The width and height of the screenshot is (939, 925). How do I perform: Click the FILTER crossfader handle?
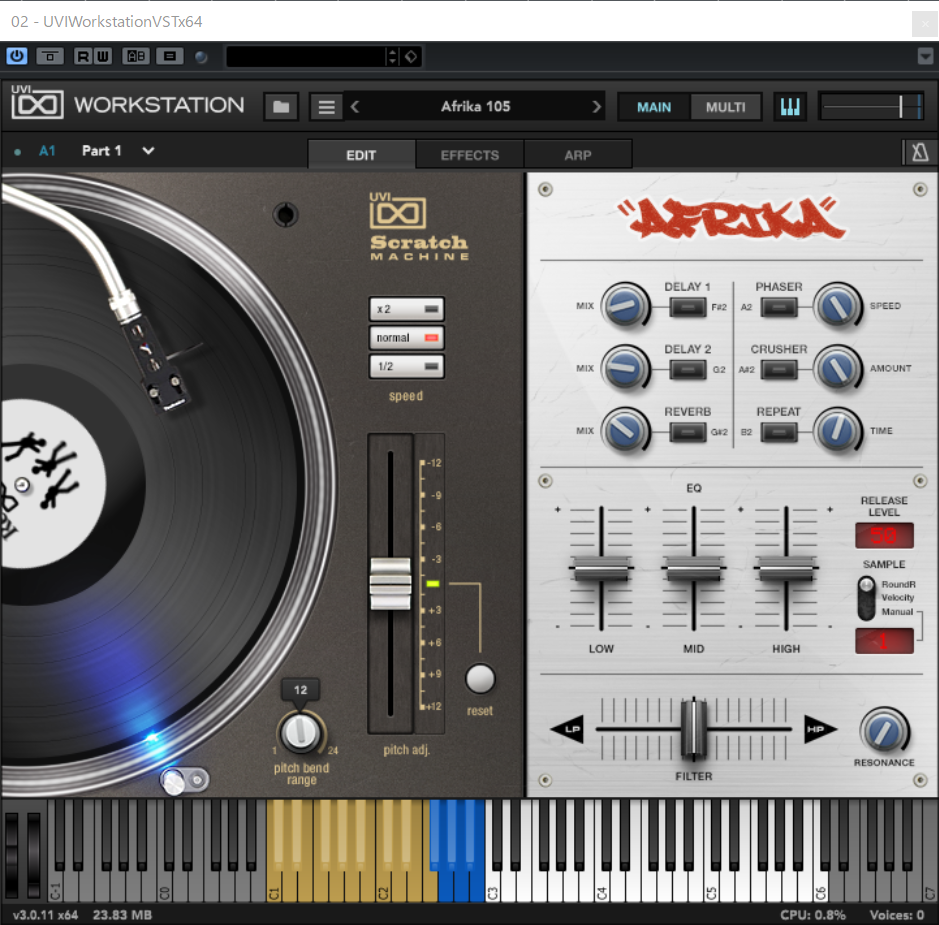pyautogui.click(x=693, y=729)
